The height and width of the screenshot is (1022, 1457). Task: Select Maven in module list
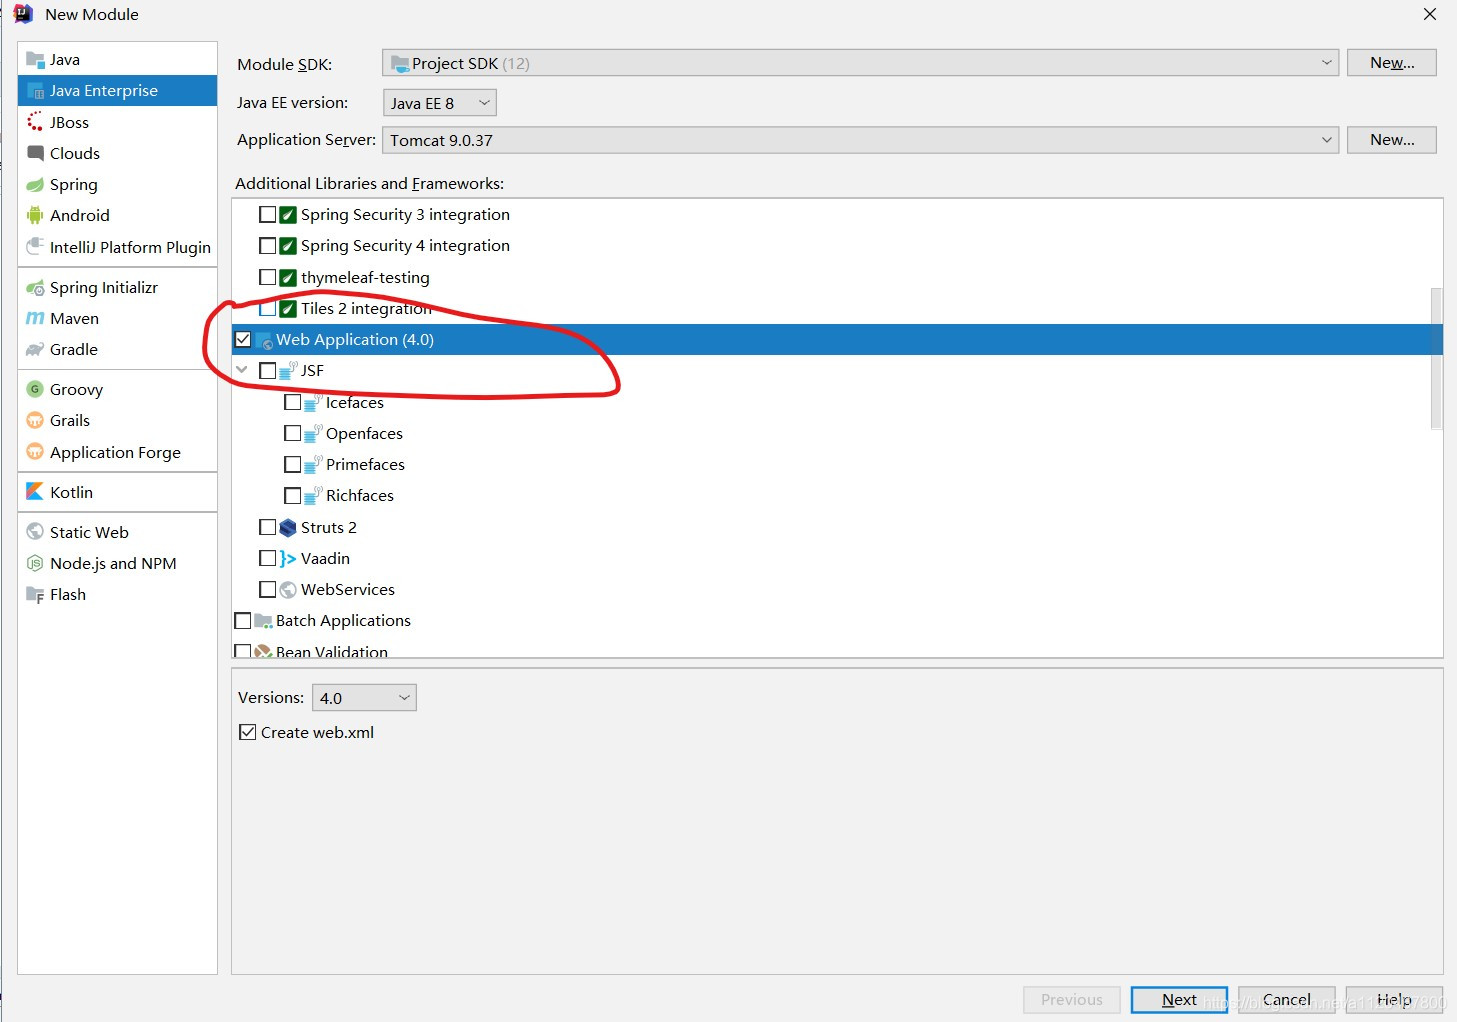pos(117,318)
